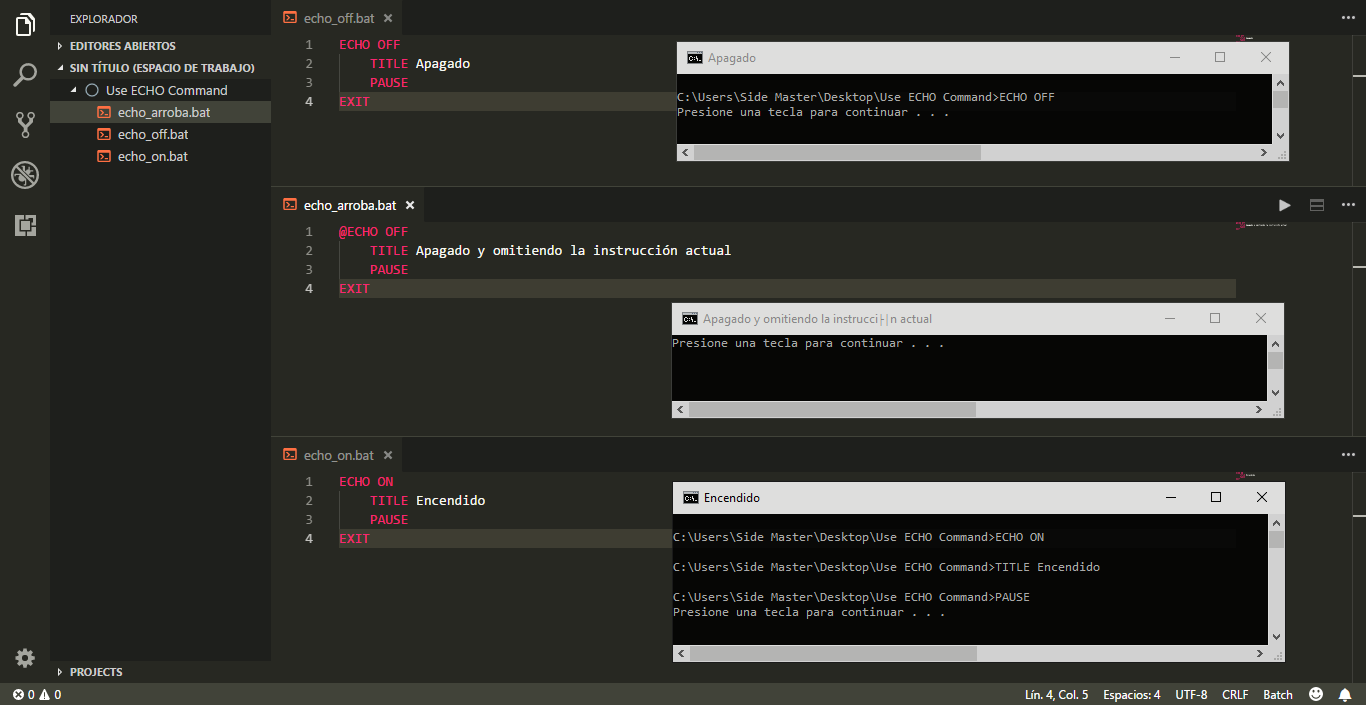
Task: Open the Manage gear menu
Action: tap(25, 657)
